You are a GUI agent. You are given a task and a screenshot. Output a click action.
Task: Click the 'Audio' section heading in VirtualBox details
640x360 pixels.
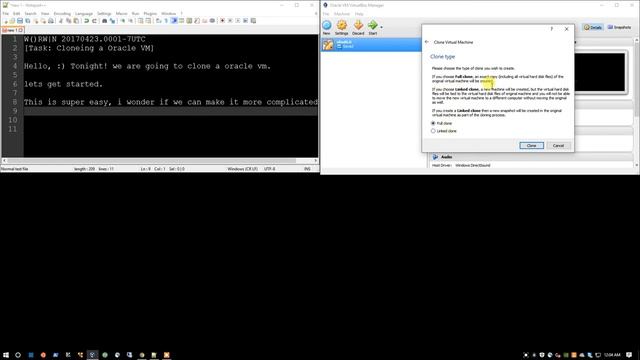446,157
